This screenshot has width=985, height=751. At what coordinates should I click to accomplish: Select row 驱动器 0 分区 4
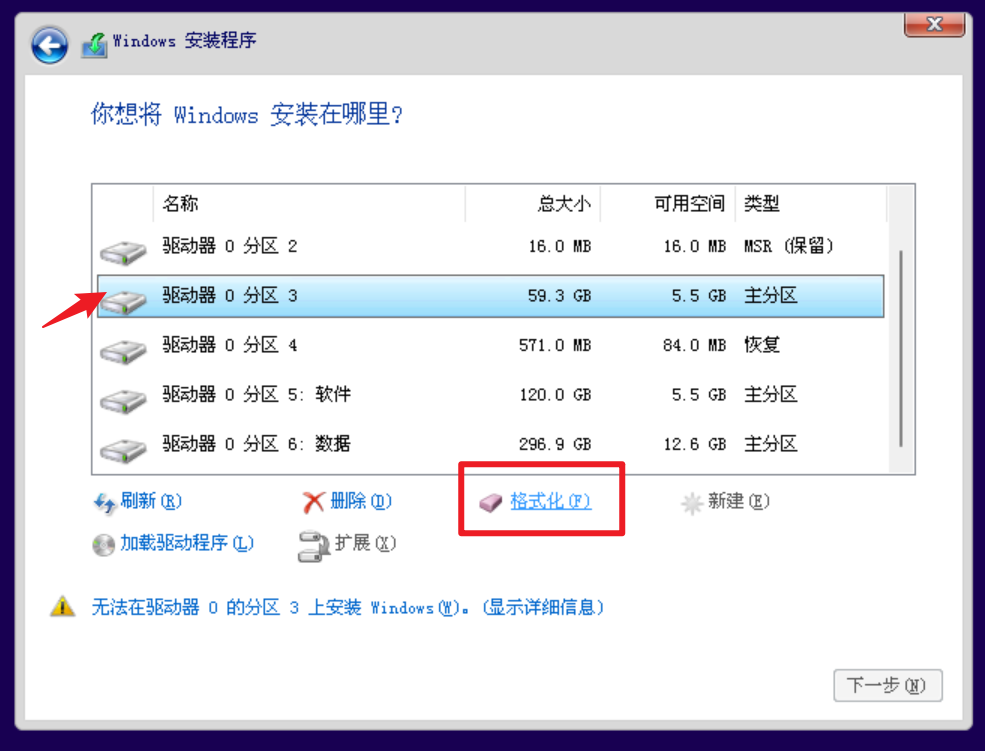491,345
